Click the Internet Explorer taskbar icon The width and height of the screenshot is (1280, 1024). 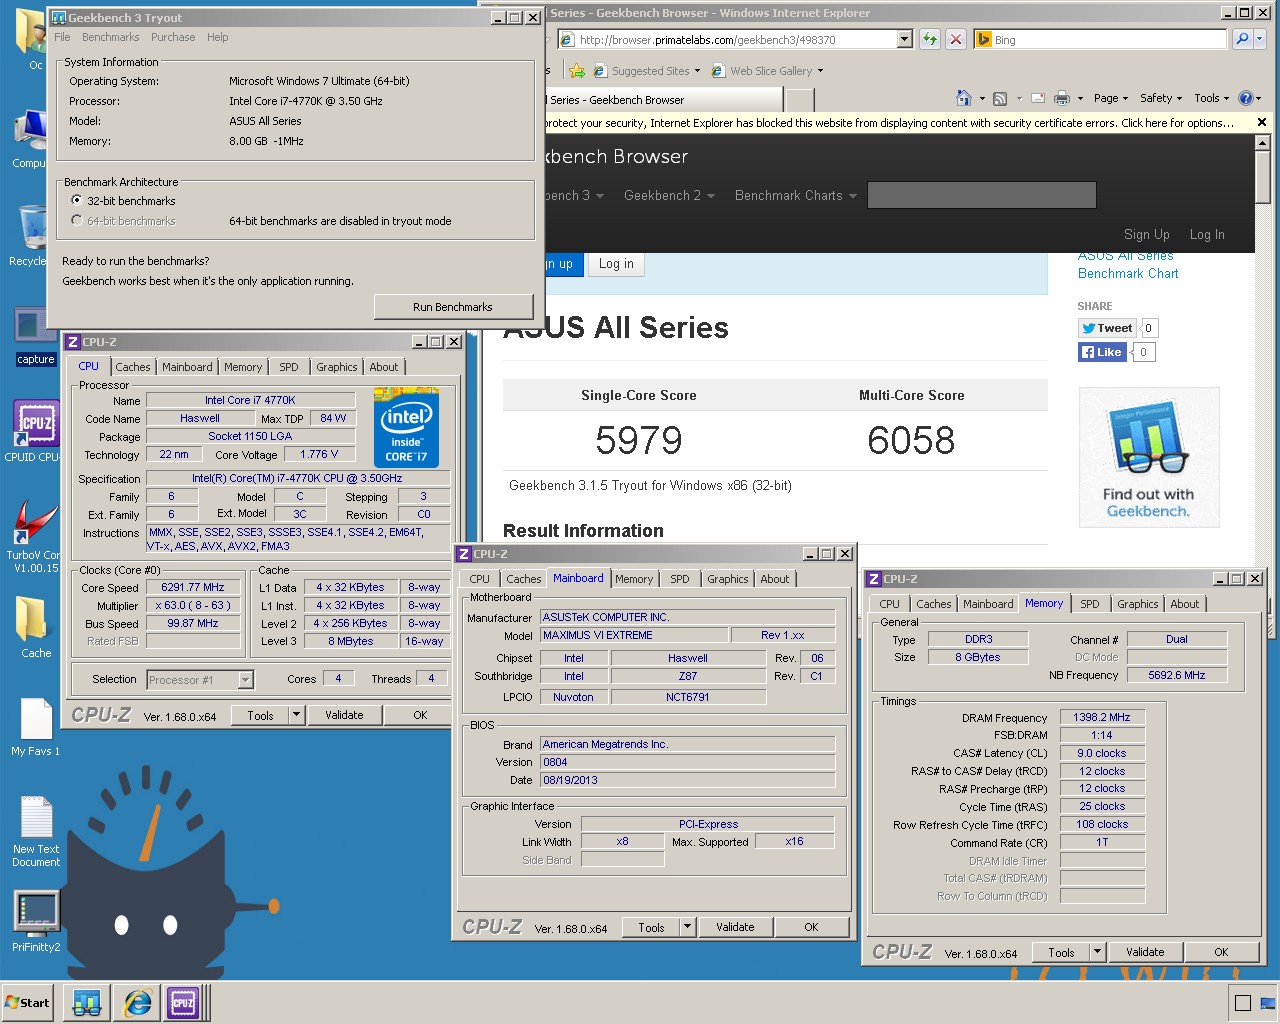coord(137,1002)
